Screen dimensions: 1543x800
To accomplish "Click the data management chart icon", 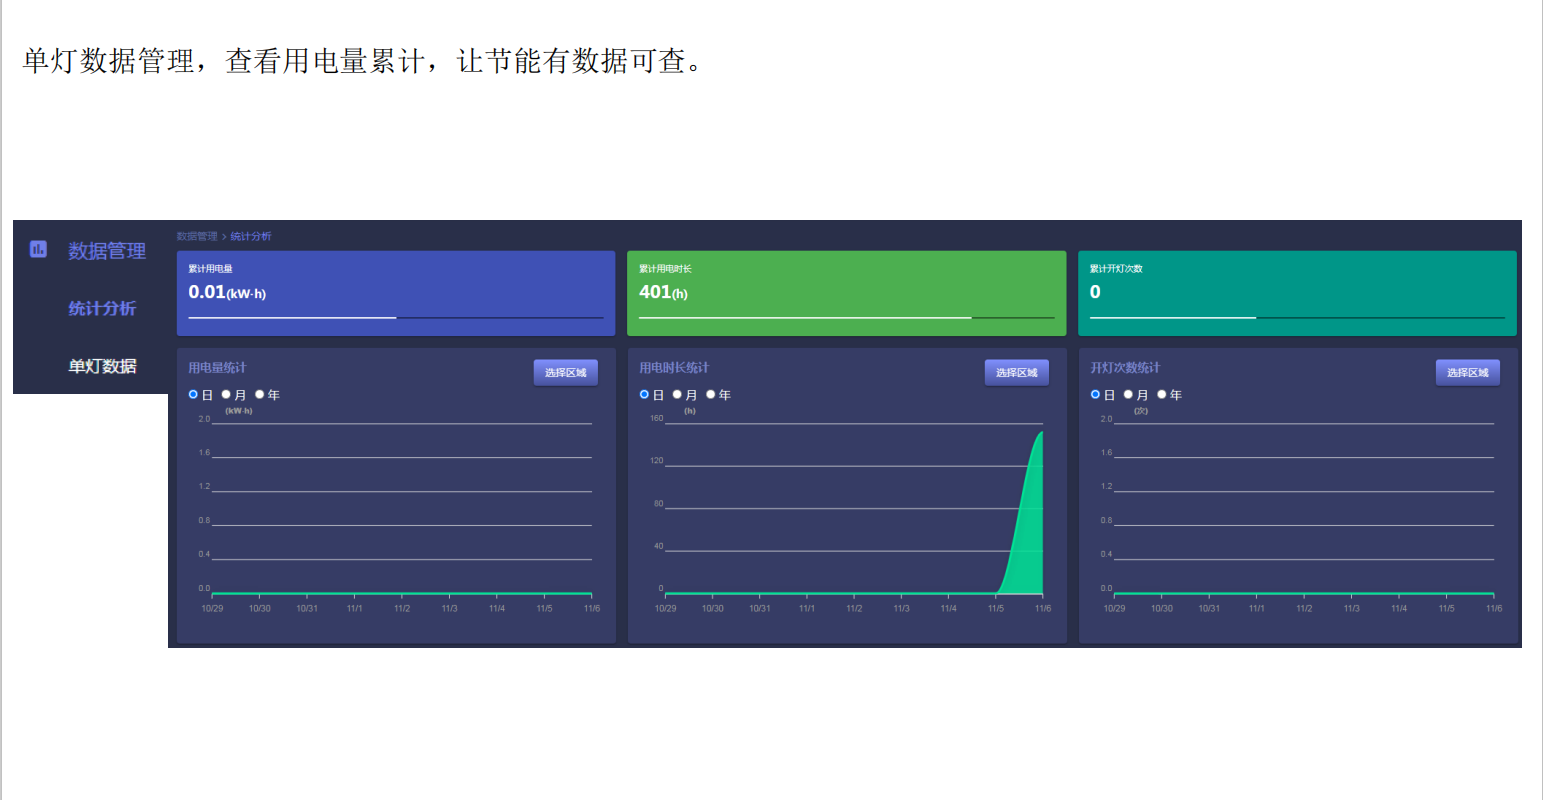I will [38, 249].
